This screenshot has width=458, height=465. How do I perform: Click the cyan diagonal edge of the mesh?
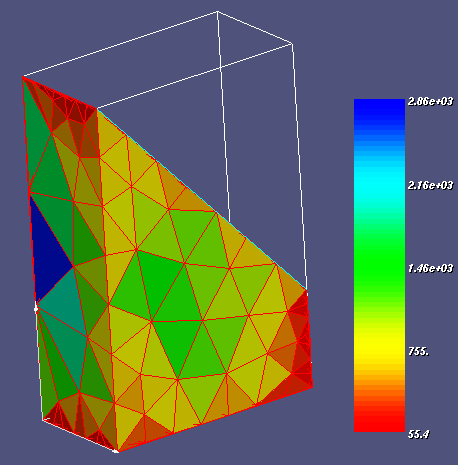coord(202,199)
